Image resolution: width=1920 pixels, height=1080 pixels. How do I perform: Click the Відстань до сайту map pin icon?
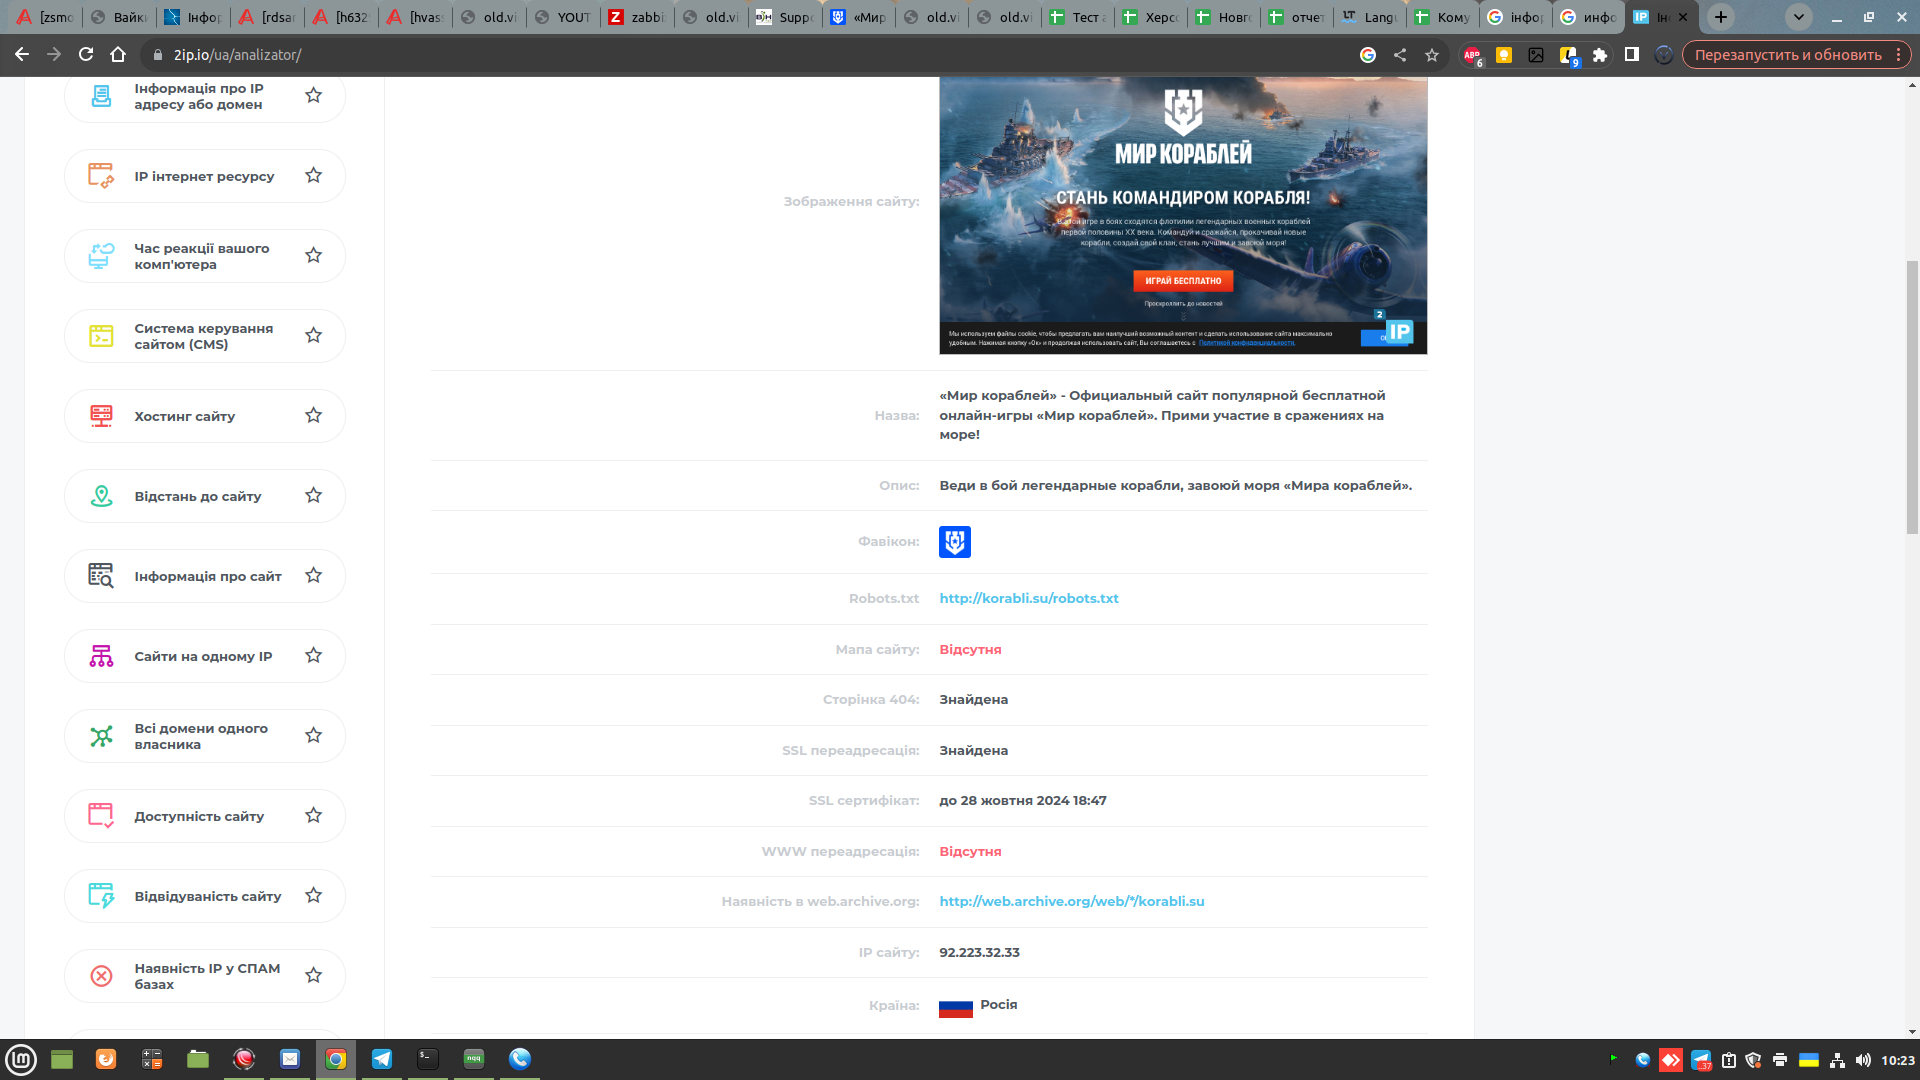tap(101, 496)
